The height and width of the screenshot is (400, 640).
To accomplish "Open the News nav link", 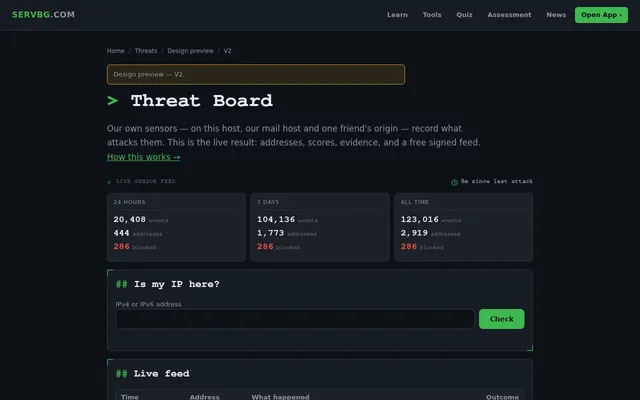I will pos(556,15).
